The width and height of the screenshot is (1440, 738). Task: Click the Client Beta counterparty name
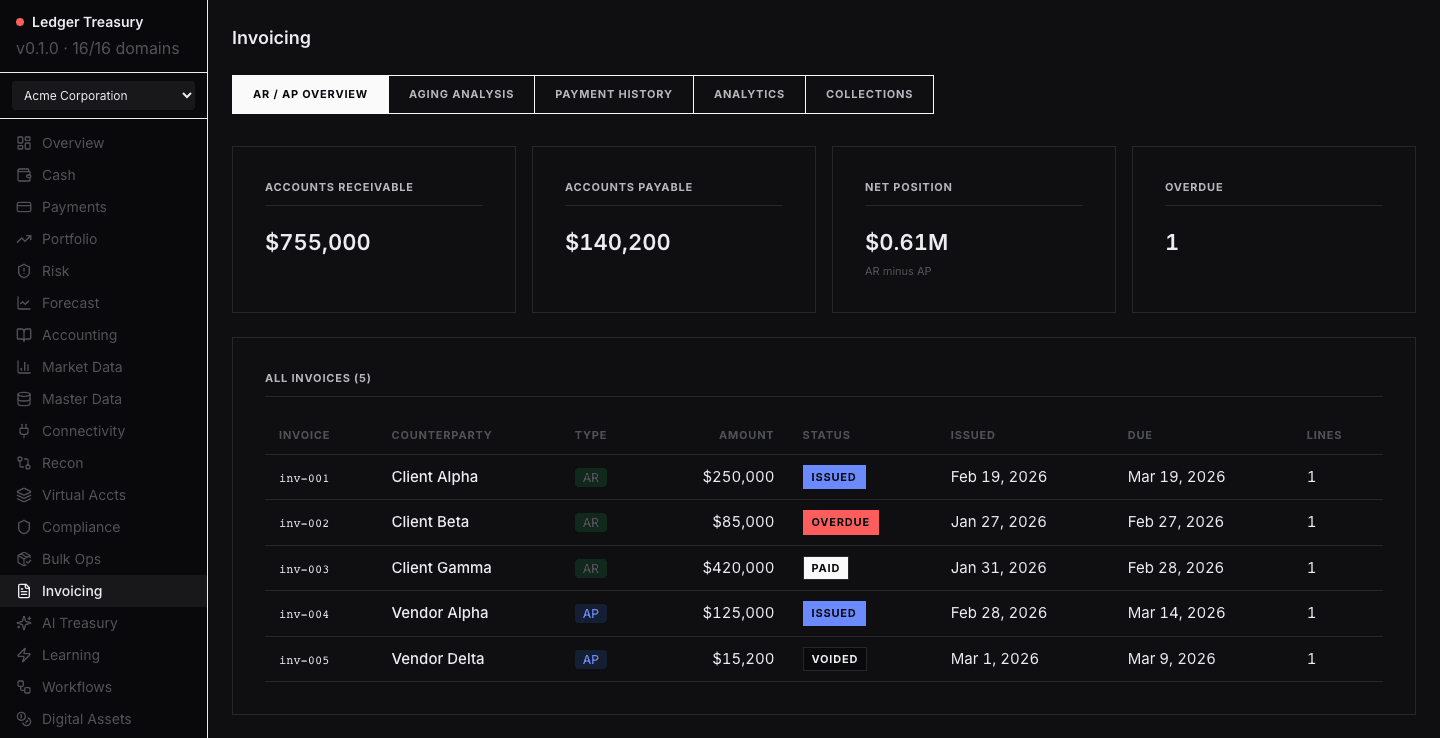(430, 522)
